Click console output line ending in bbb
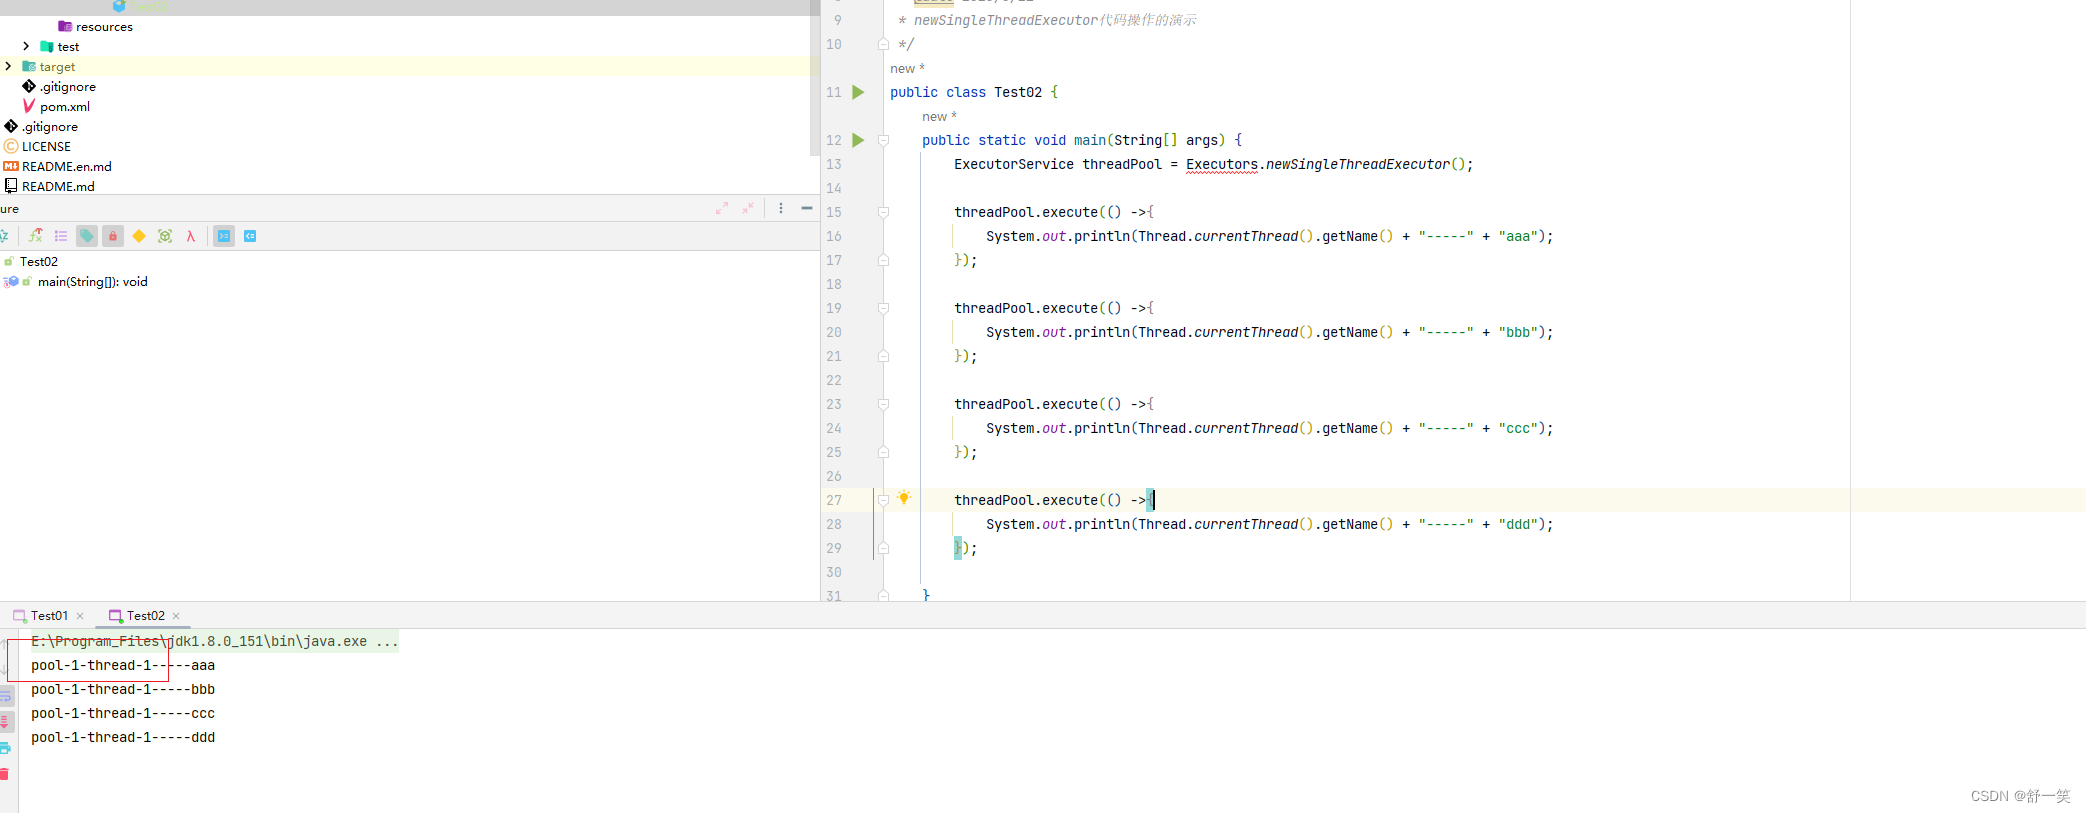 coord(123,690)
